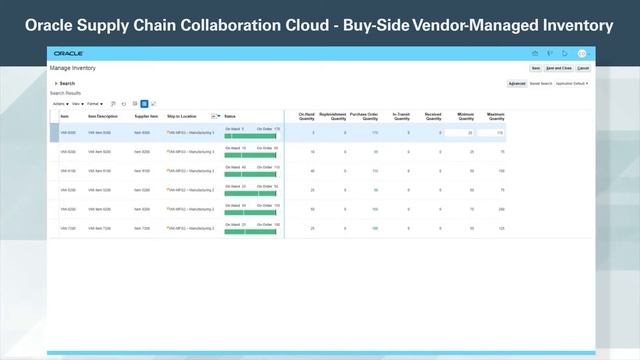Click the Oracle logo
The width and height of the screenshot is (640, 360).
point(69,53)
